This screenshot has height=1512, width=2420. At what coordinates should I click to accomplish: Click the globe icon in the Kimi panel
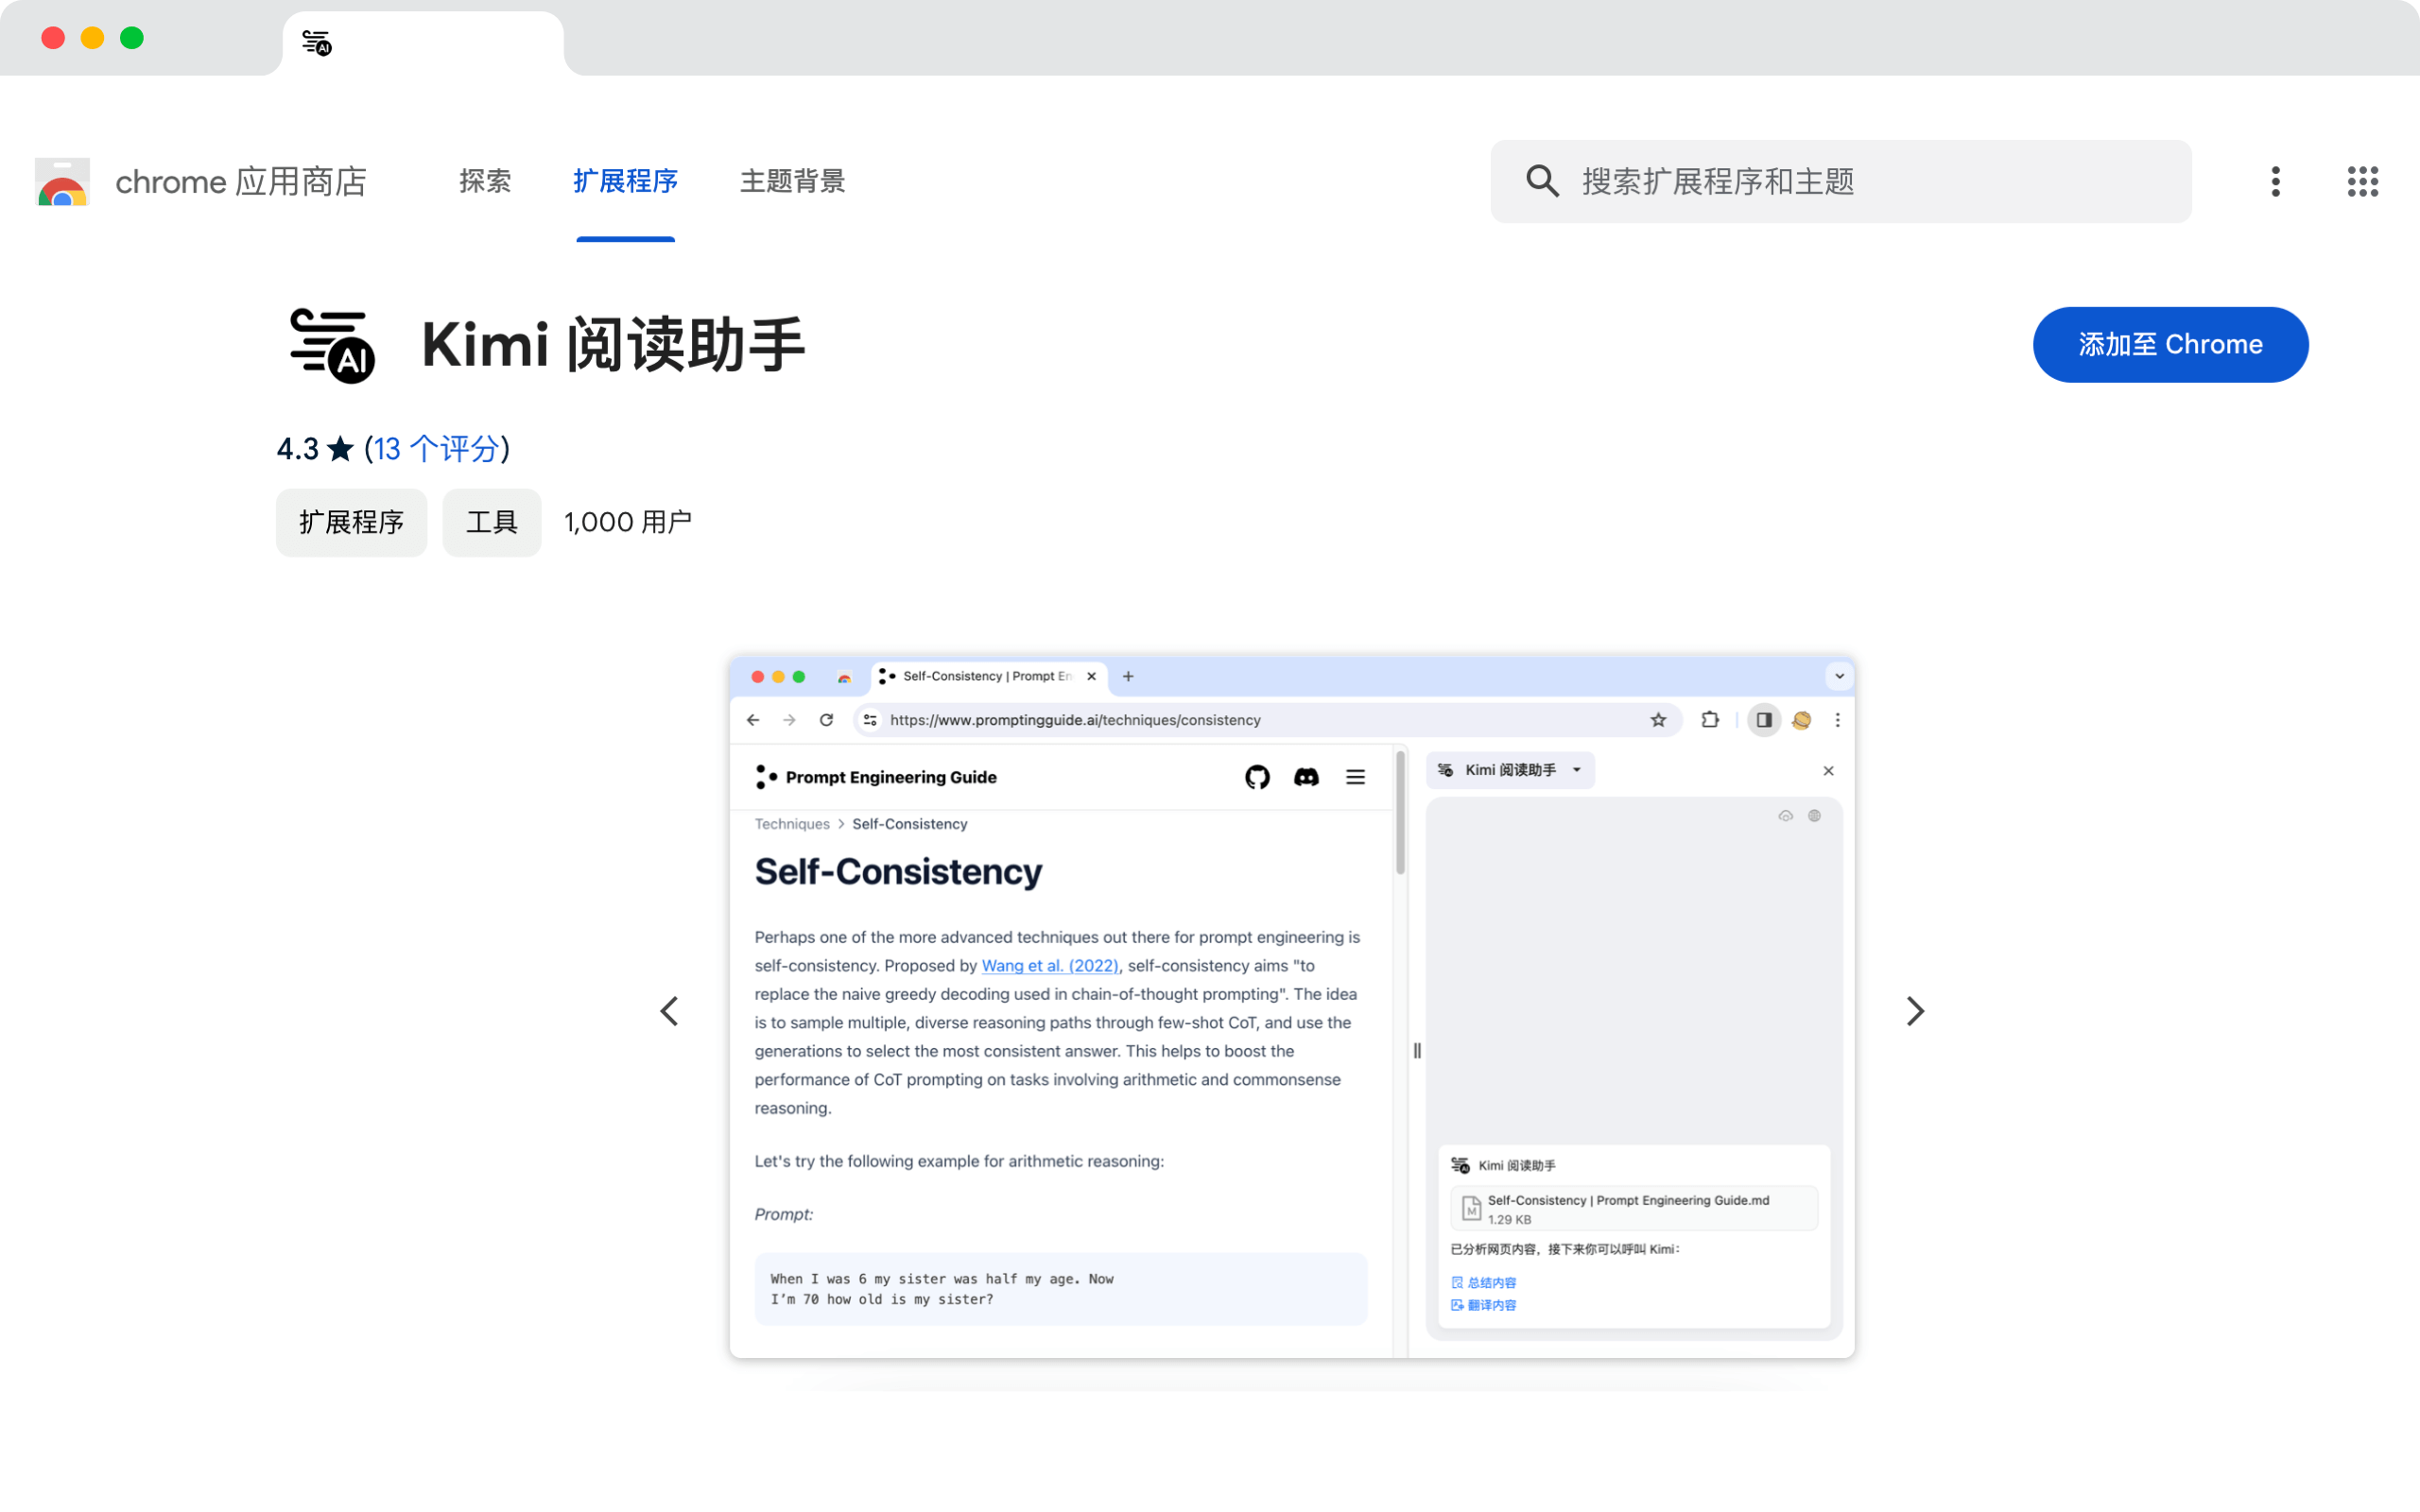pos(1814,815)
